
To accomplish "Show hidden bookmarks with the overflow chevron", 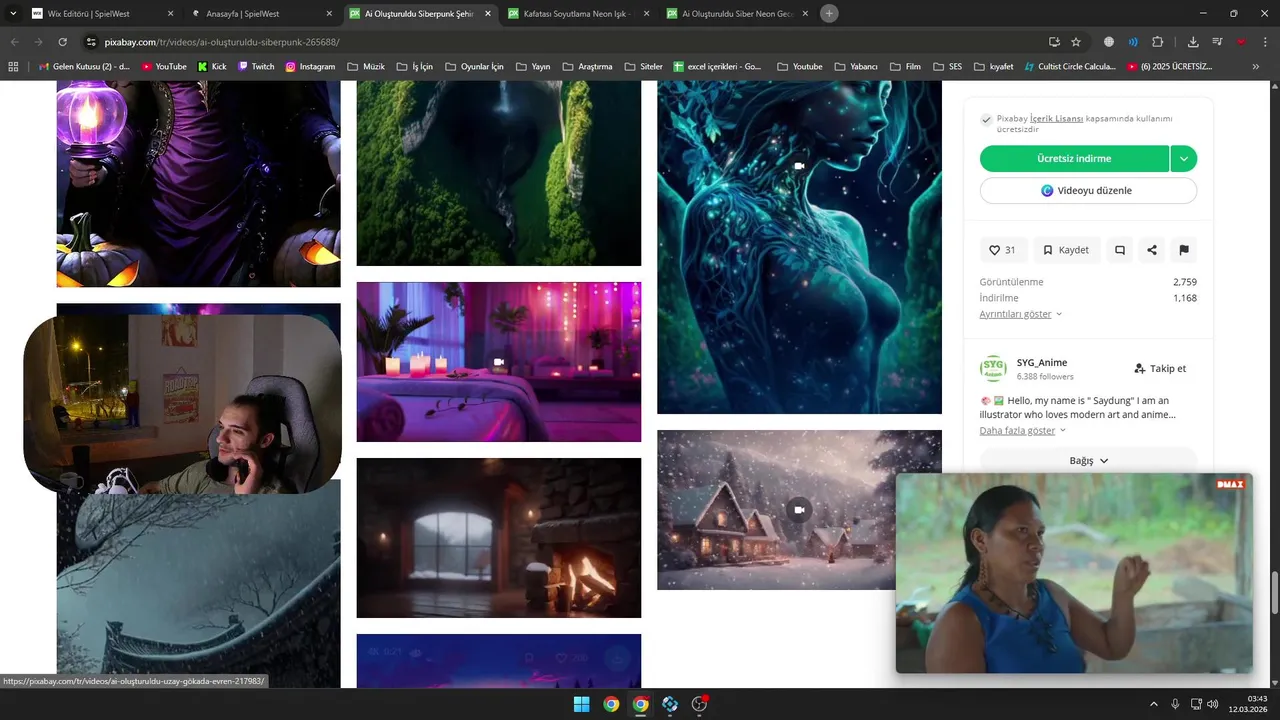I will pyautogui.click(x=1256, y=66).
